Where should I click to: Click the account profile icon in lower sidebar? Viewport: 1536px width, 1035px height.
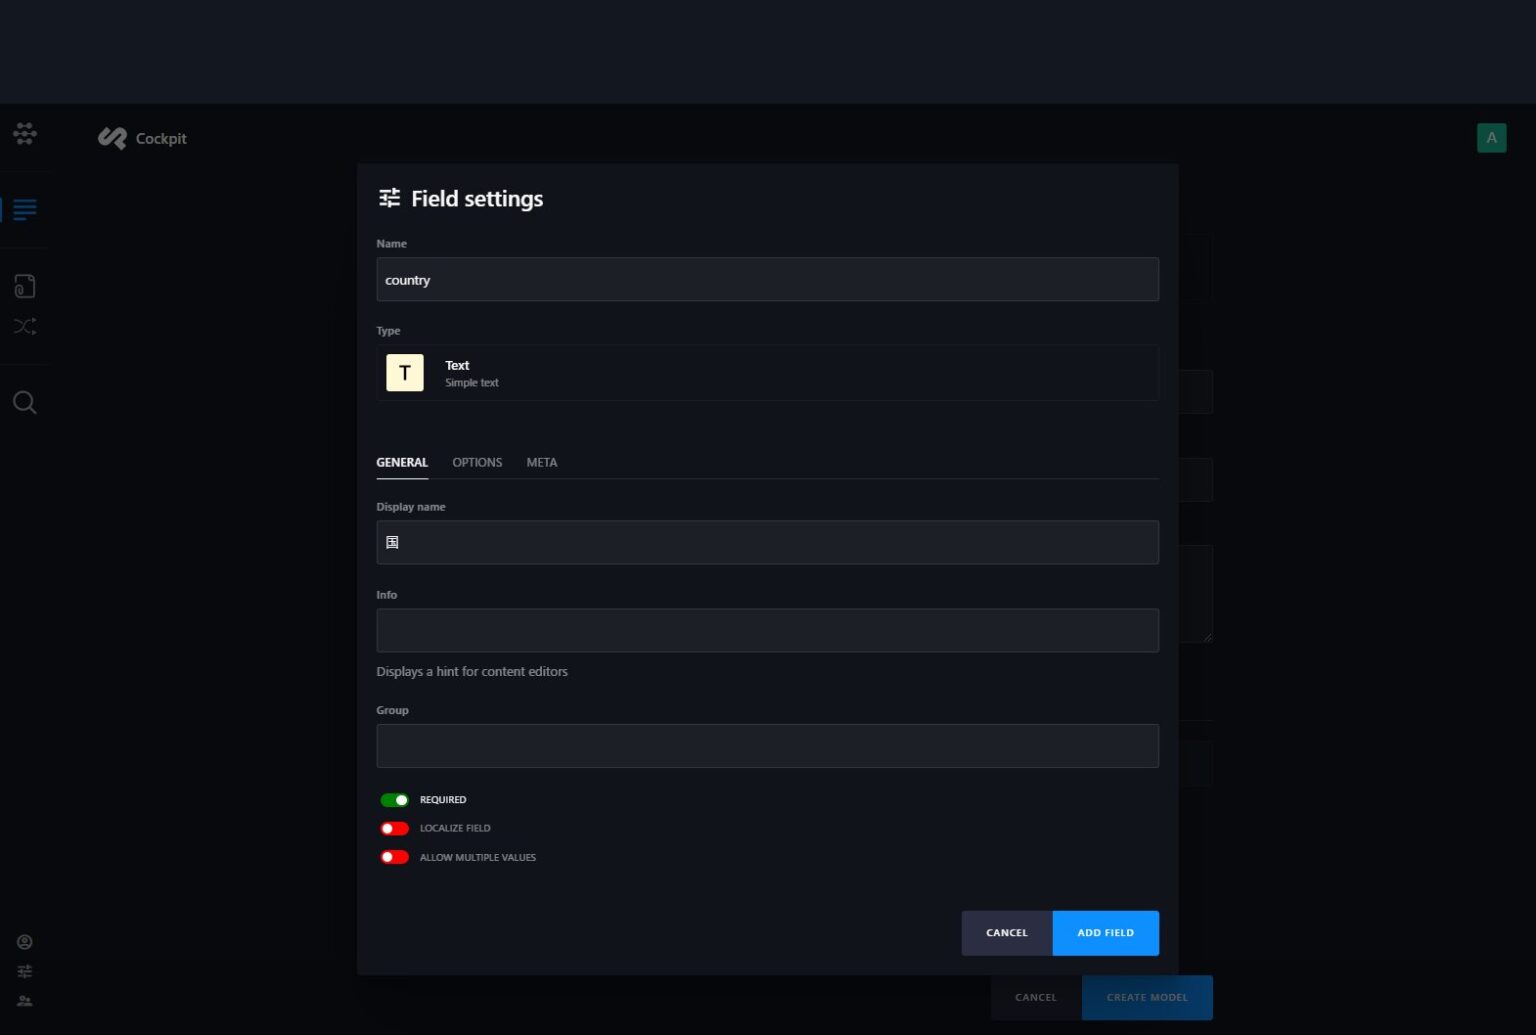coord(24,941)
